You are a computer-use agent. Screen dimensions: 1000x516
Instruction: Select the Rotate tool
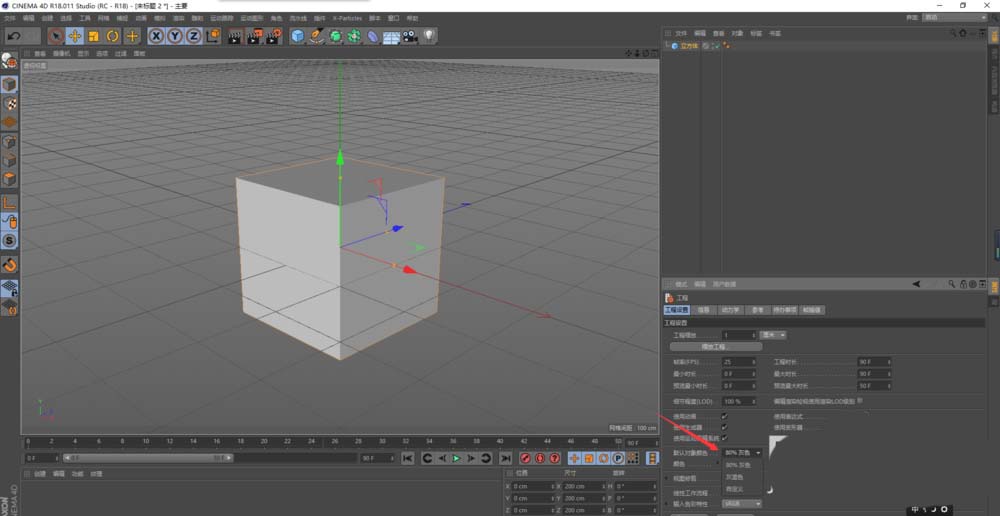(x=113, y=36)
